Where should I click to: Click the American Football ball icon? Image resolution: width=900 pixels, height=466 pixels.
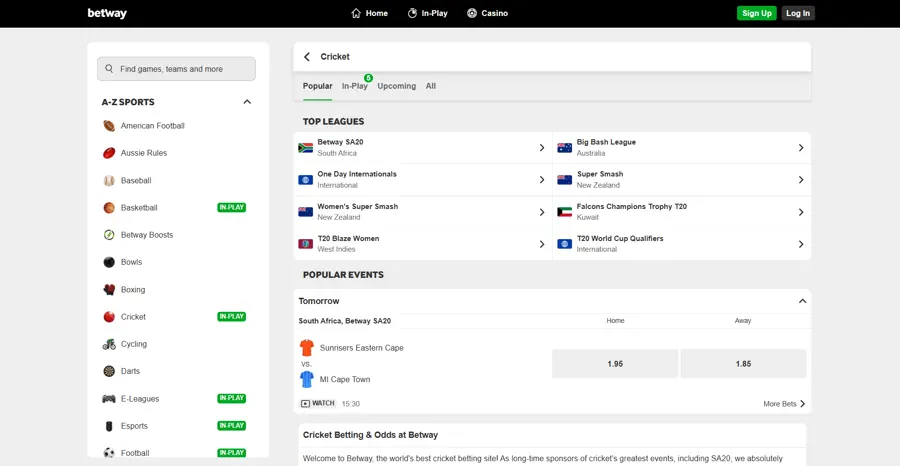109,126
